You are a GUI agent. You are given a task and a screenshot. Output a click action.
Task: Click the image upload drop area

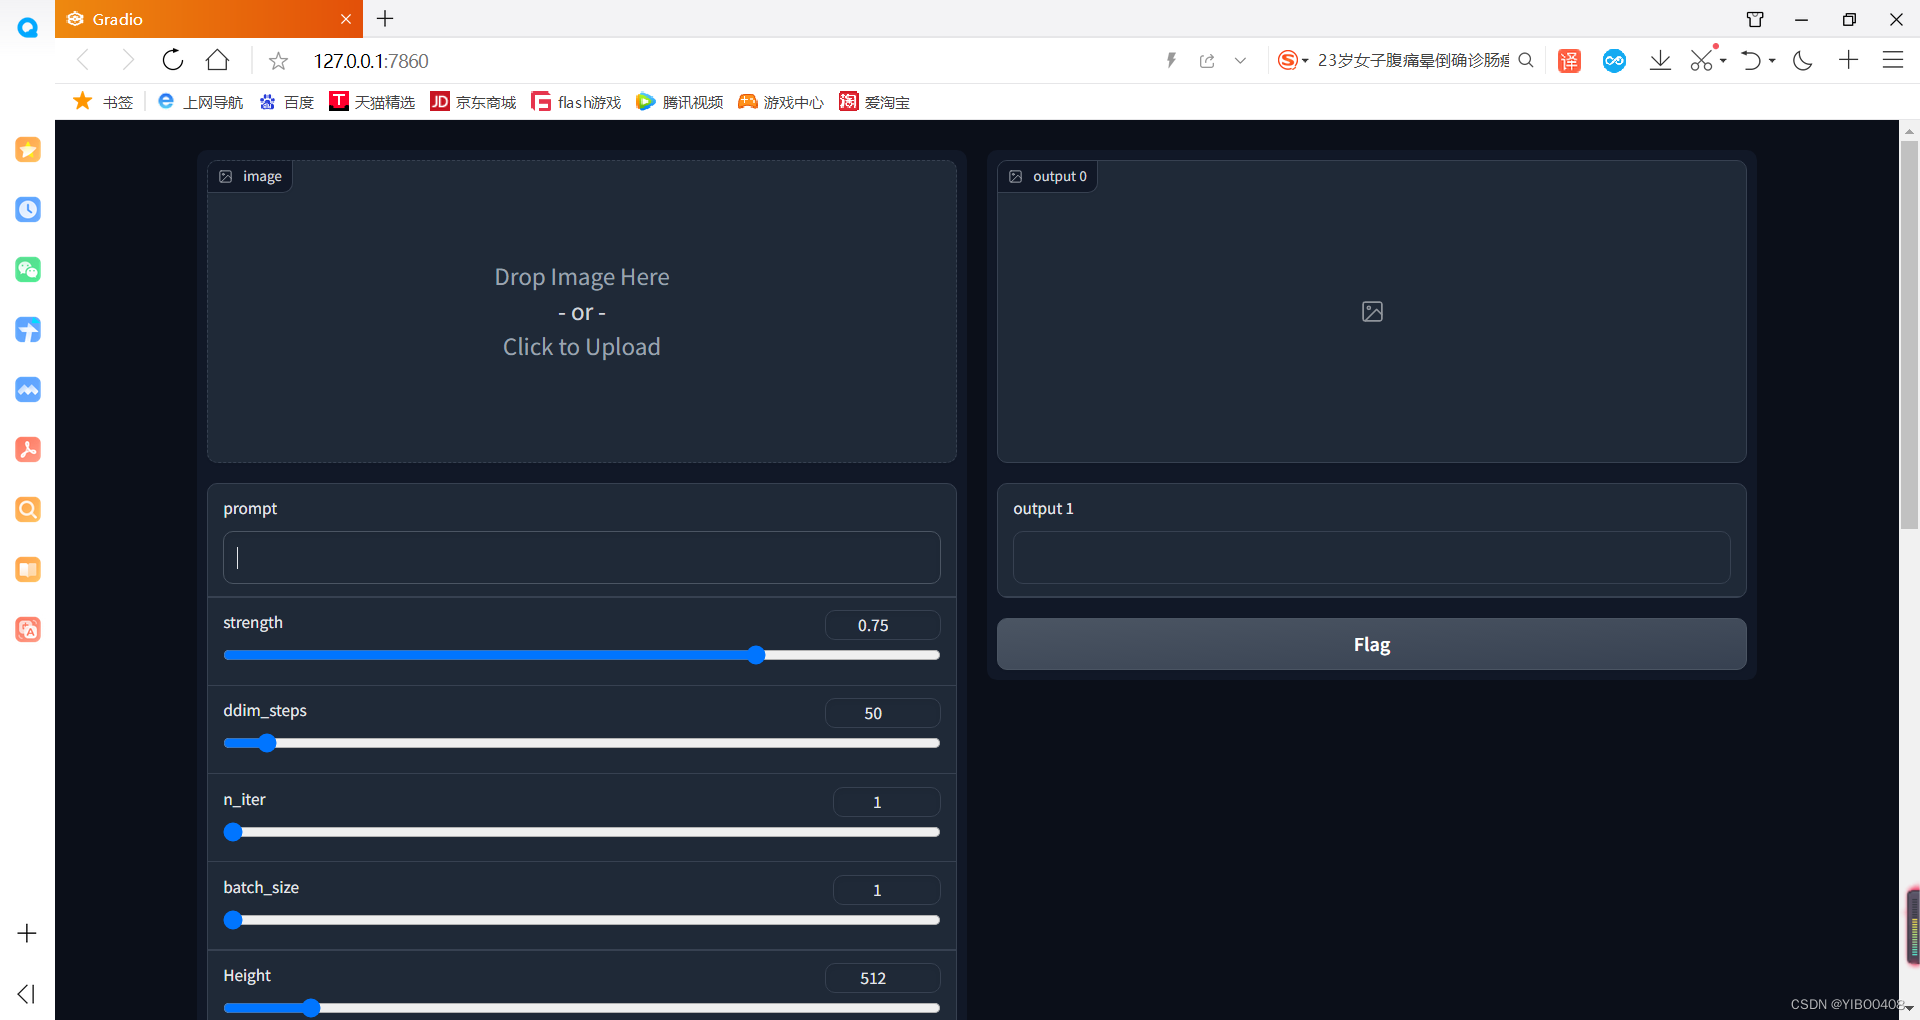click(x=581, y=312)
